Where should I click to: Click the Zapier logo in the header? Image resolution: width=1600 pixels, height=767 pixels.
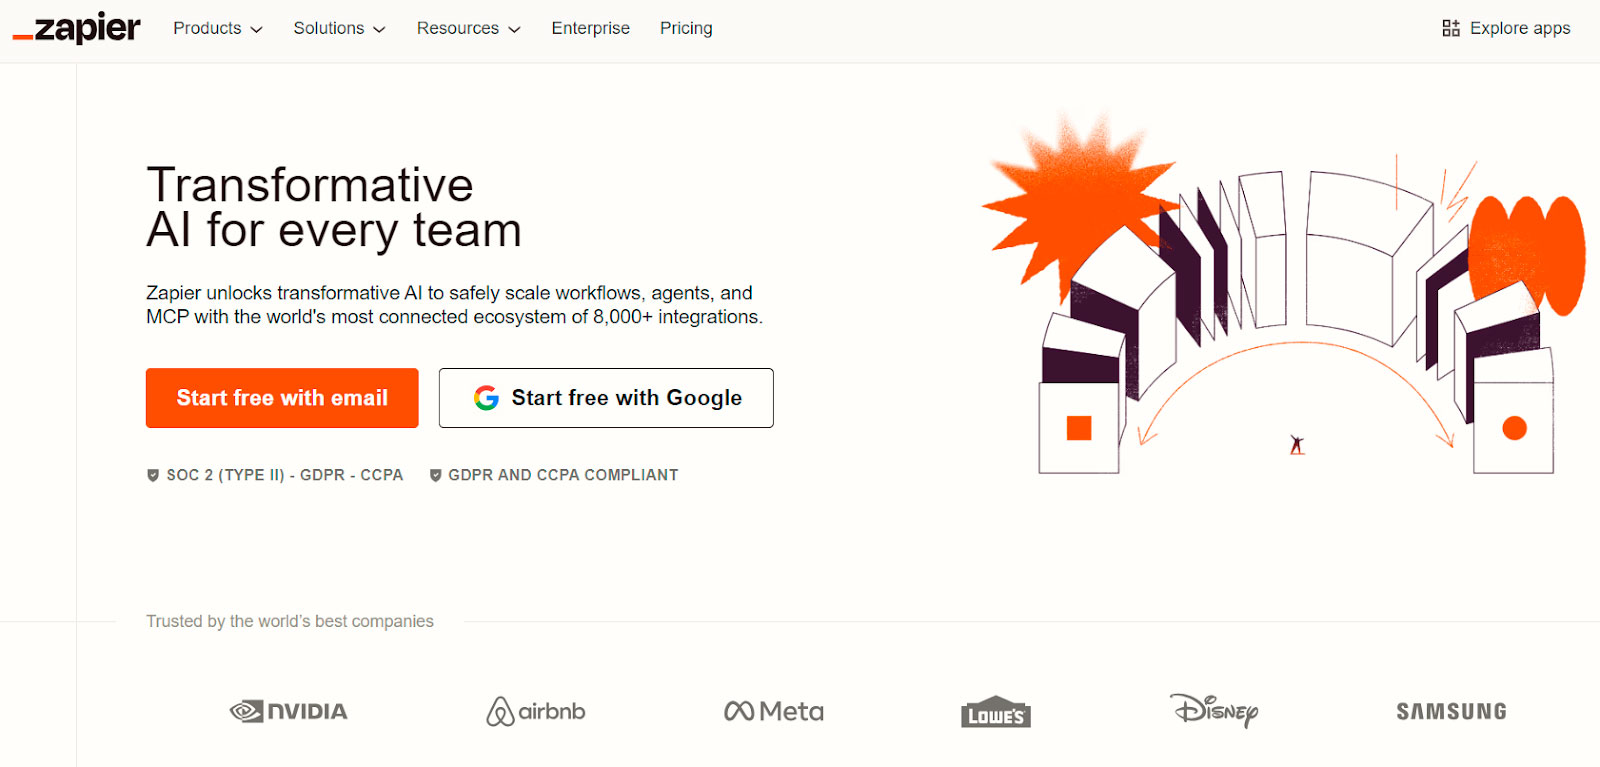[x=77, y=28]
